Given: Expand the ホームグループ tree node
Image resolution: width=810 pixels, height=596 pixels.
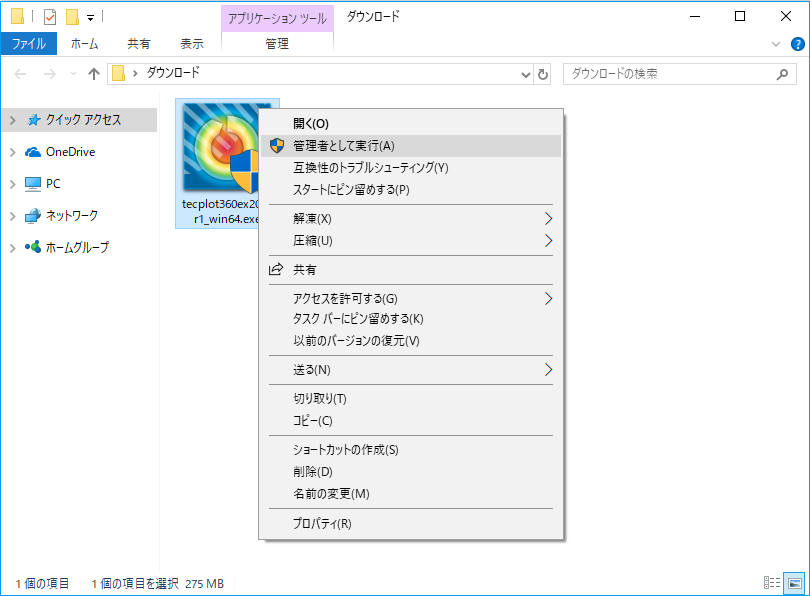Looking at the screenshot, I should pyautogui.click(x=13, y=248).
